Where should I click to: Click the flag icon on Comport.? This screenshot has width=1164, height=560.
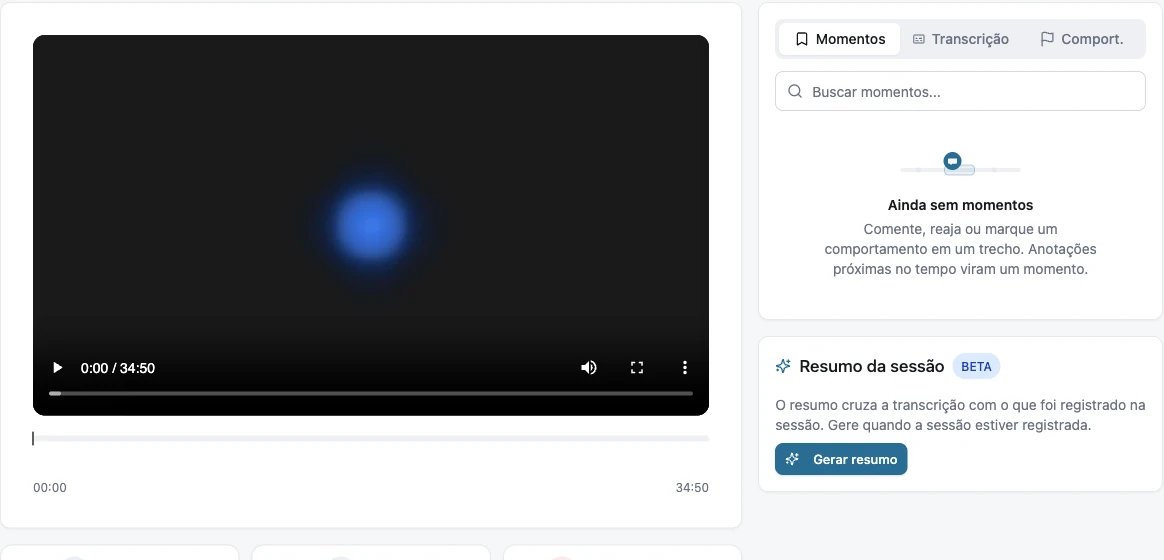coord(1047,39)
